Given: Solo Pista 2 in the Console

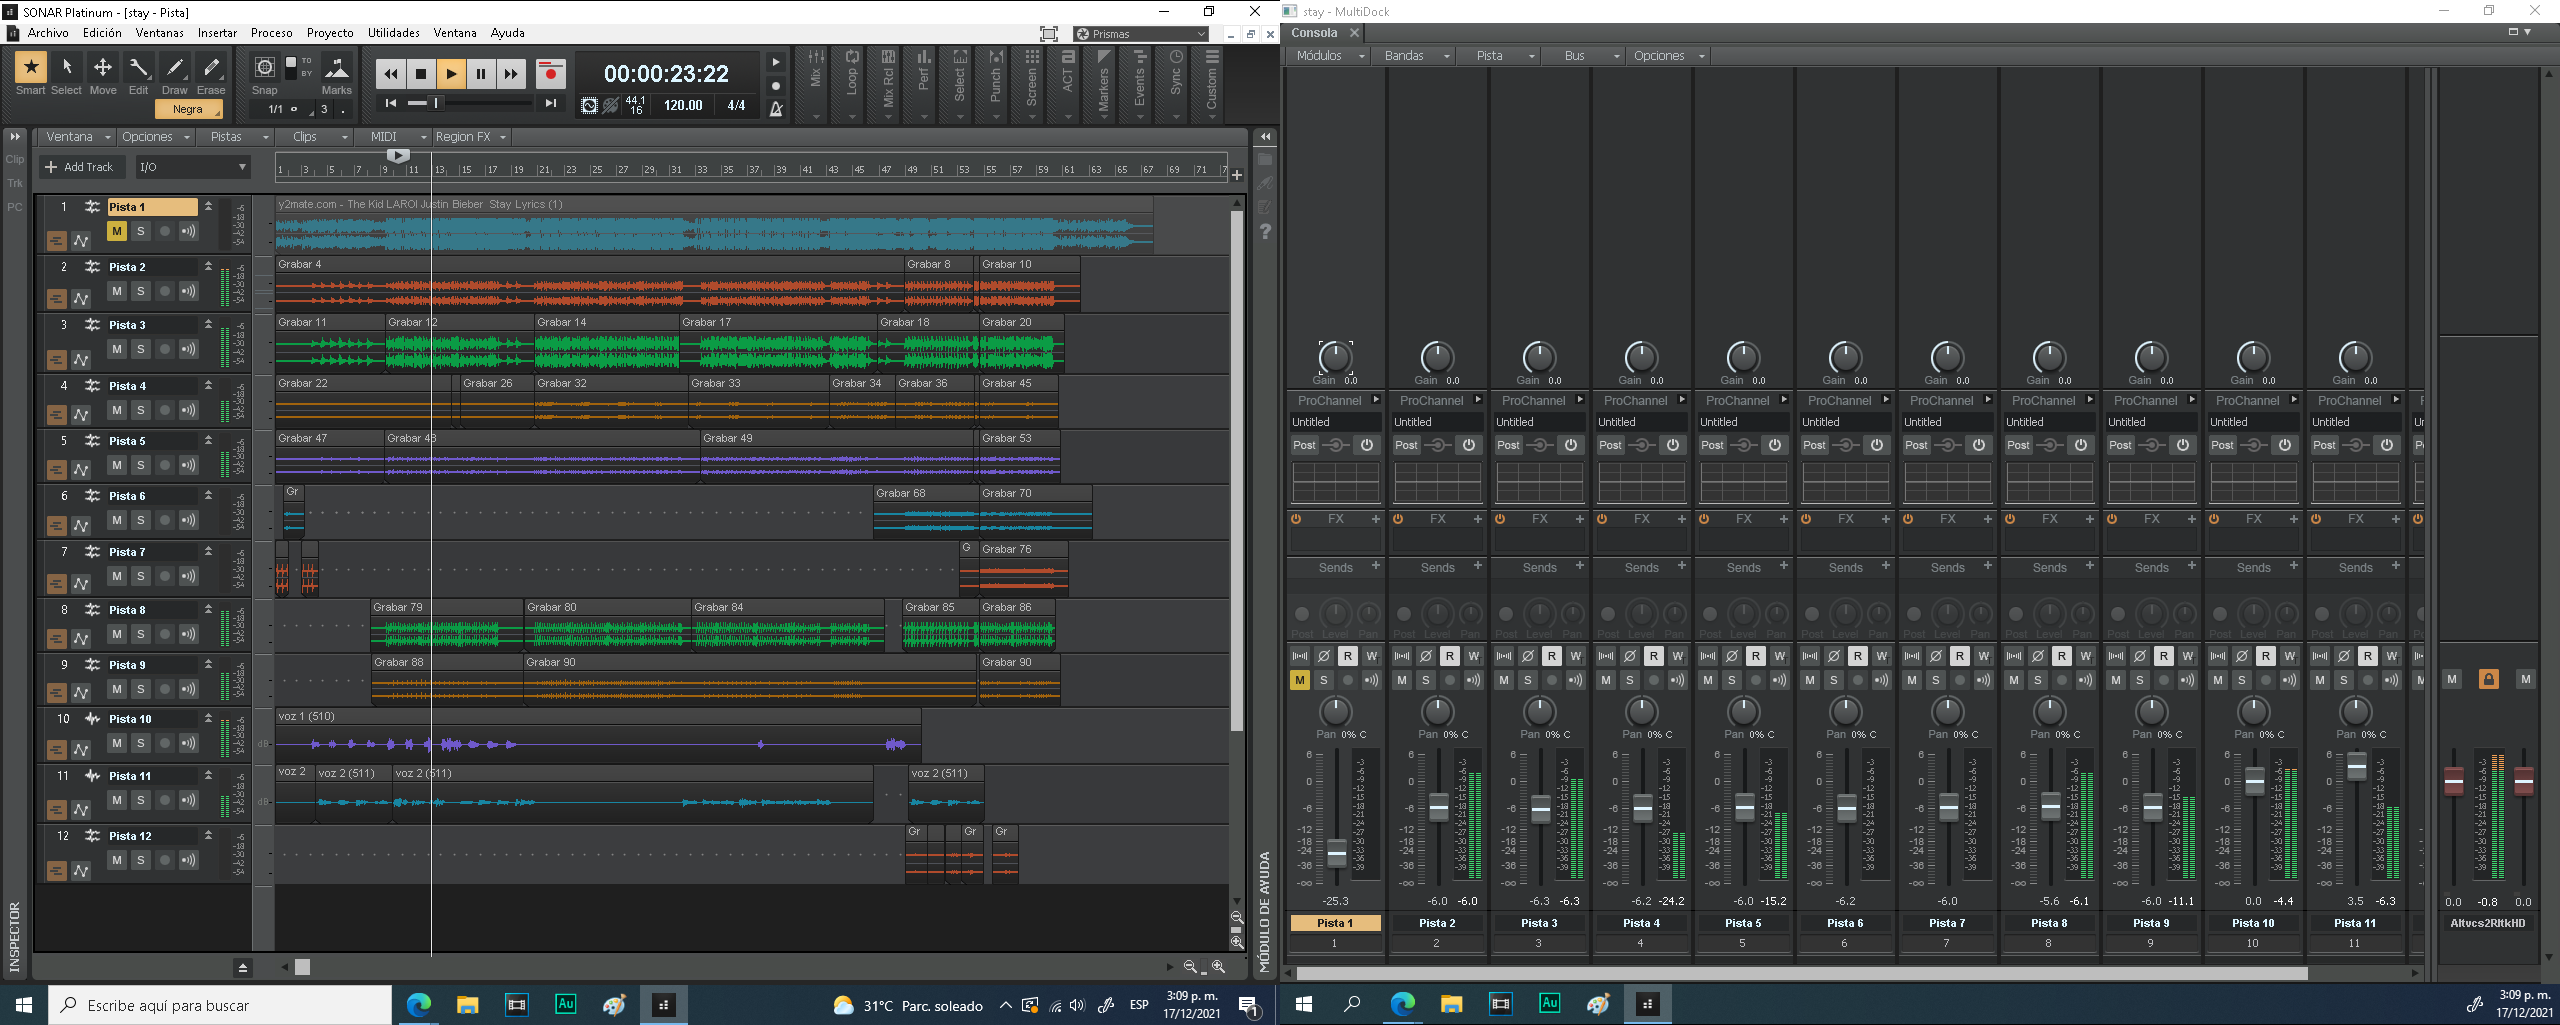Looking at the screenshot, I should (1426, 680).
